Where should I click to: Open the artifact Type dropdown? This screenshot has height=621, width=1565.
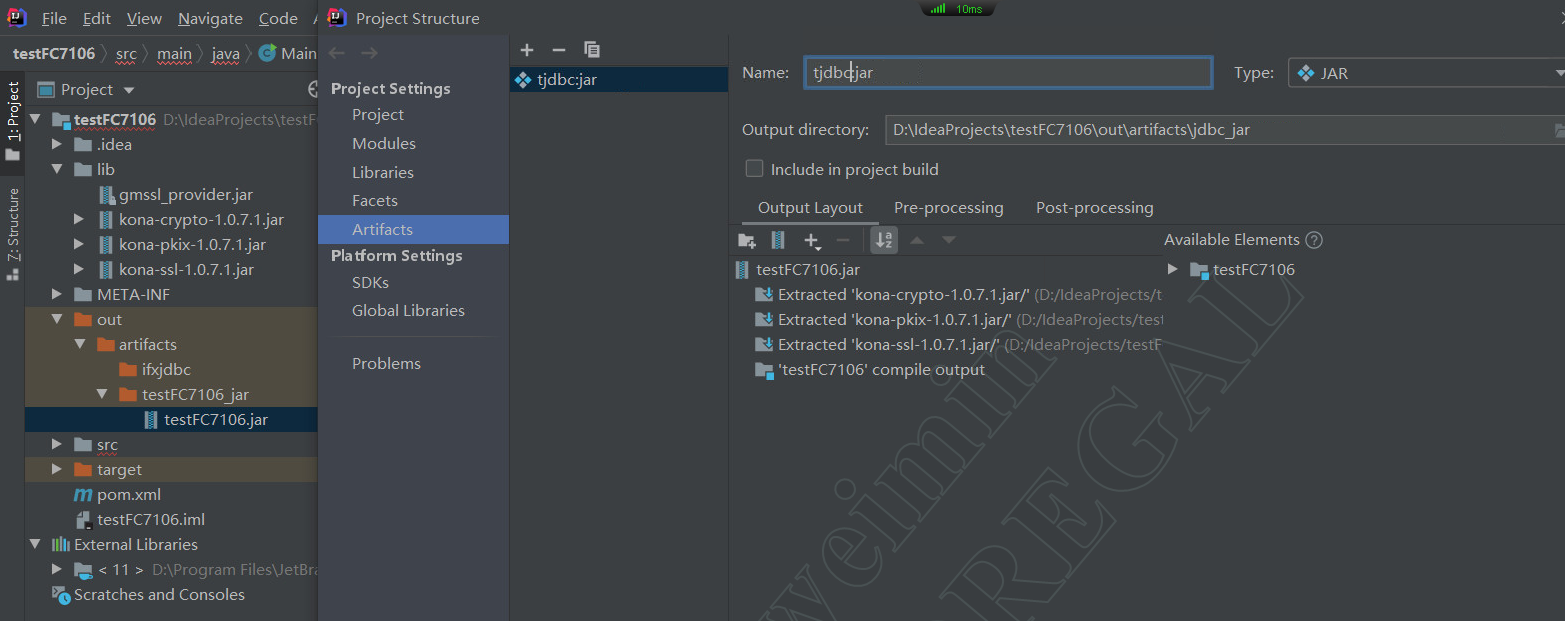(1426, 73)
